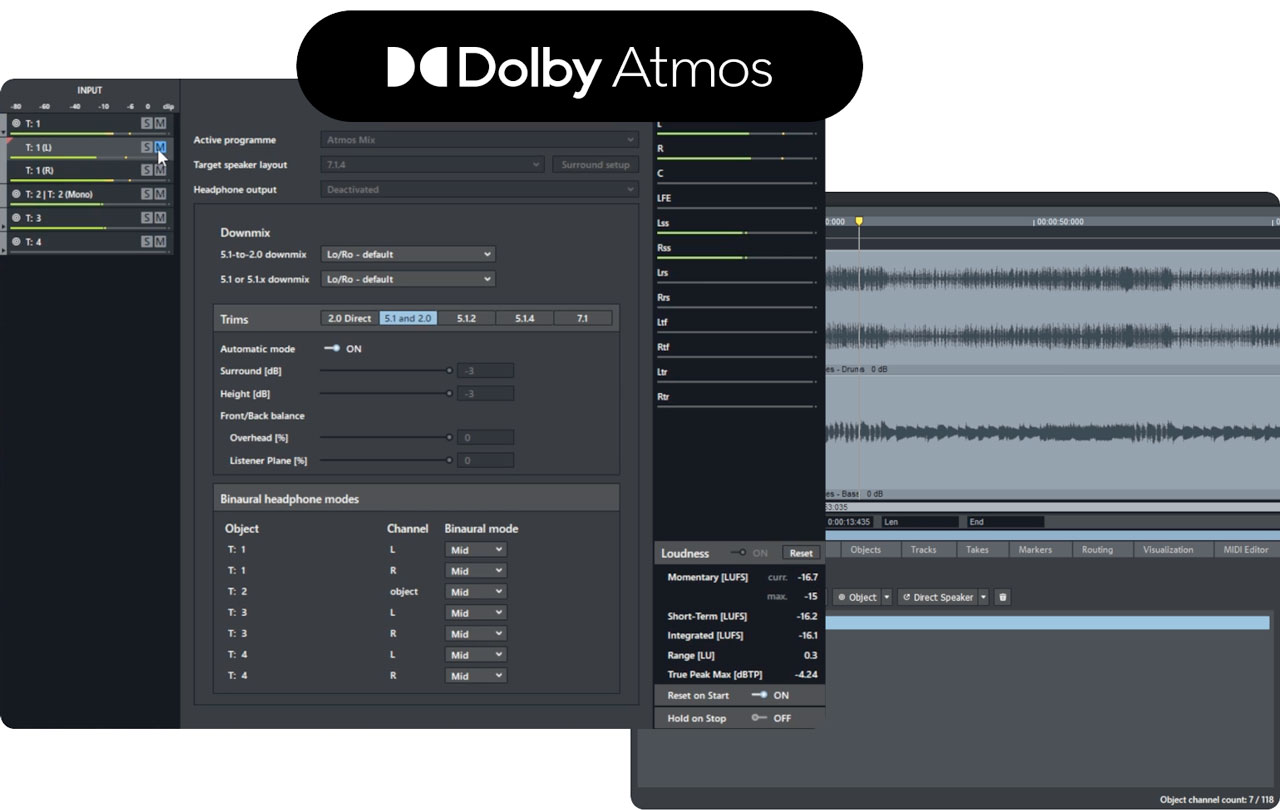
Task: Open binaural mode dropdown for T: 1 L
Action: (476, 550)
